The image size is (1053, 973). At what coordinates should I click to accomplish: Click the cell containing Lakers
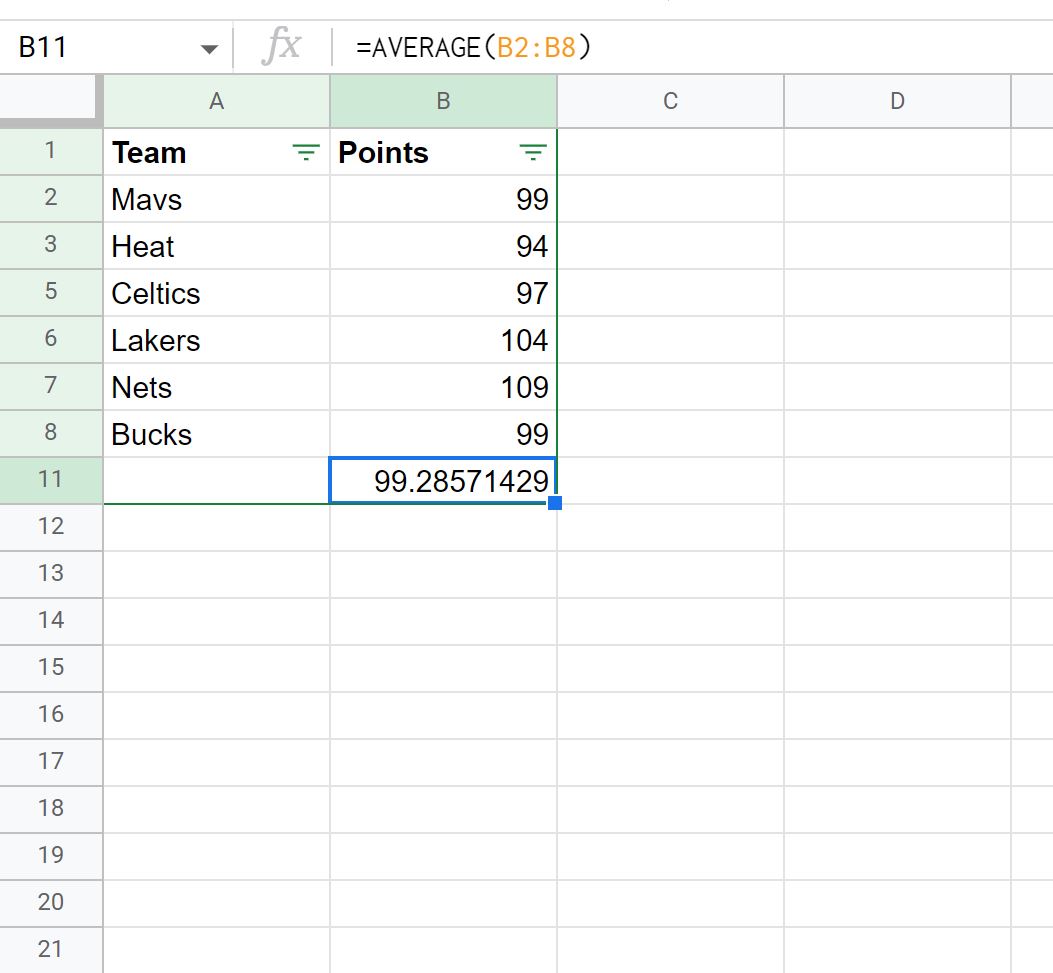pyautogui.click(x=216, y=340)
